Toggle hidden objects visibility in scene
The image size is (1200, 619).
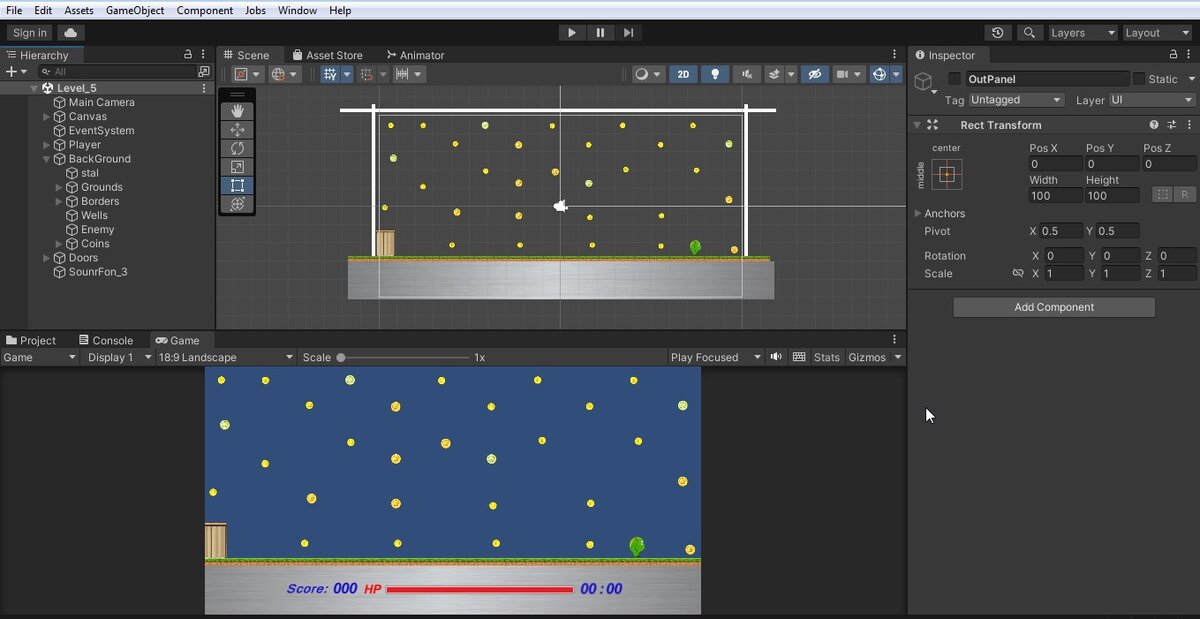click(x=814, y=74)
